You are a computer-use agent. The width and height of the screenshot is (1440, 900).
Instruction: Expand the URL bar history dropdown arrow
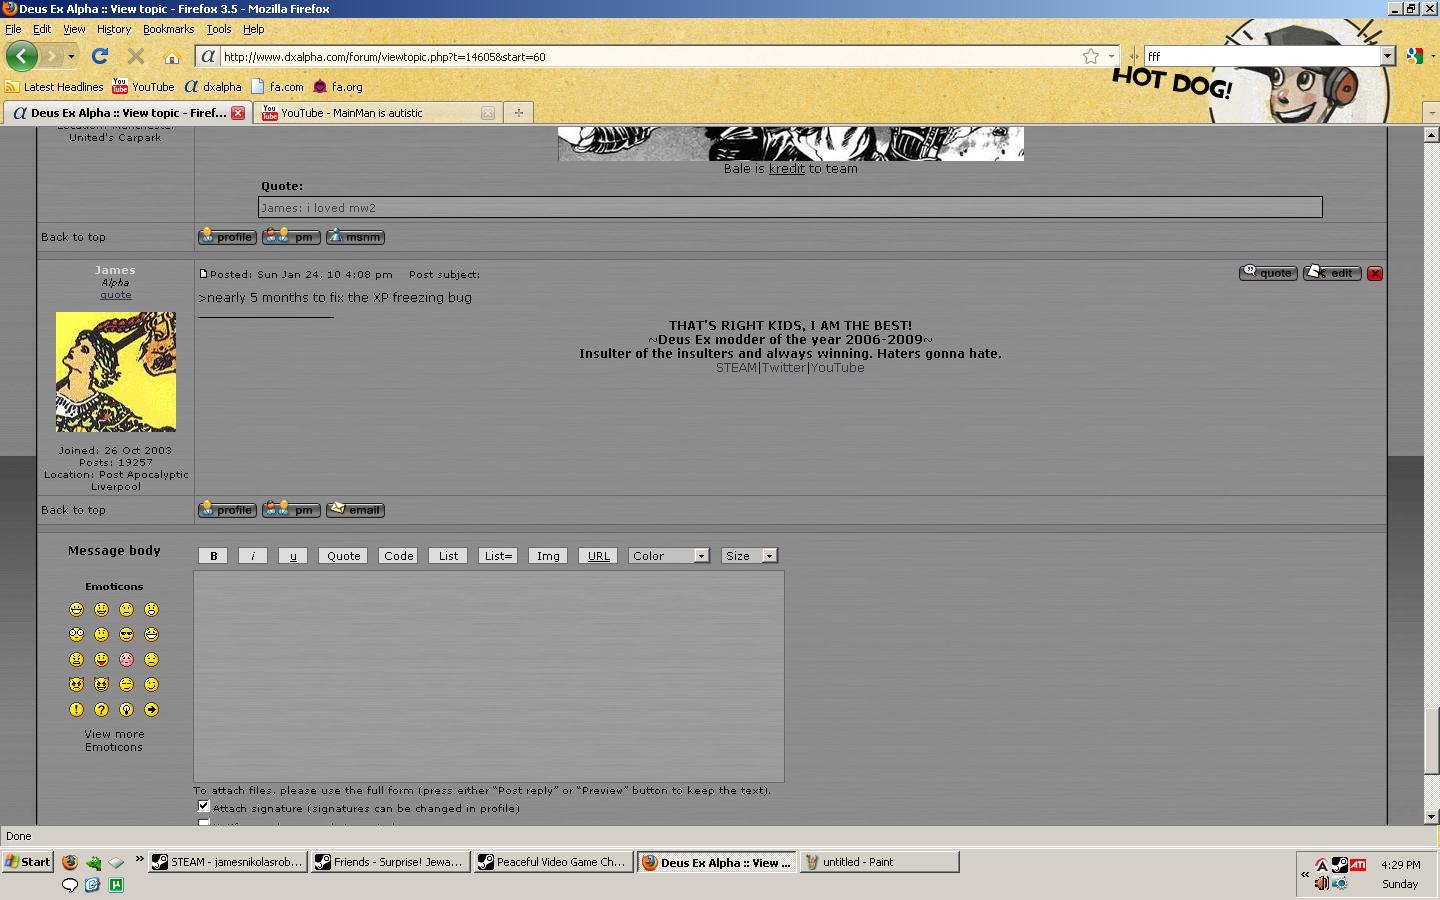1111,56
